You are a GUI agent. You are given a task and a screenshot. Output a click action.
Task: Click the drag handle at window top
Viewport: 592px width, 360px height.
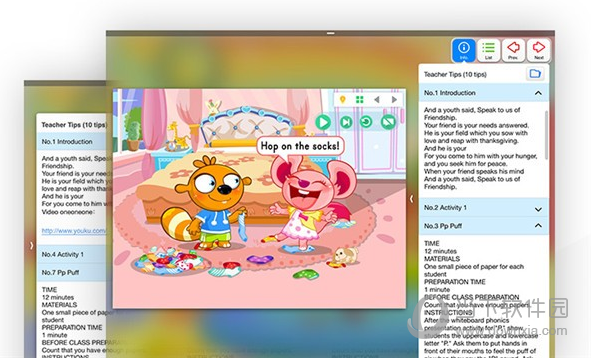(x=331, y=33)
